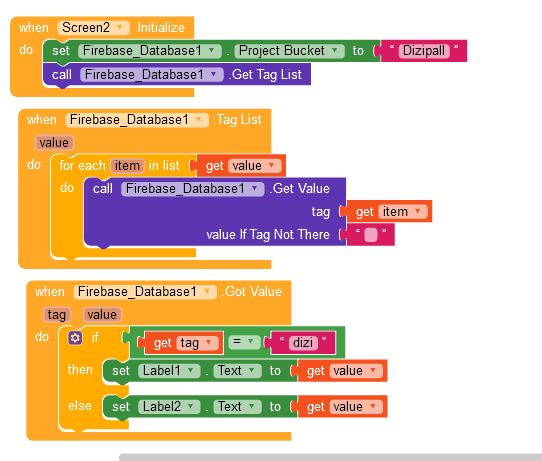This screenshot has width=542, height=461.
Task: Click the tag parameter in Got Value event
Action: pyautogui.click(x=57, y=314)
